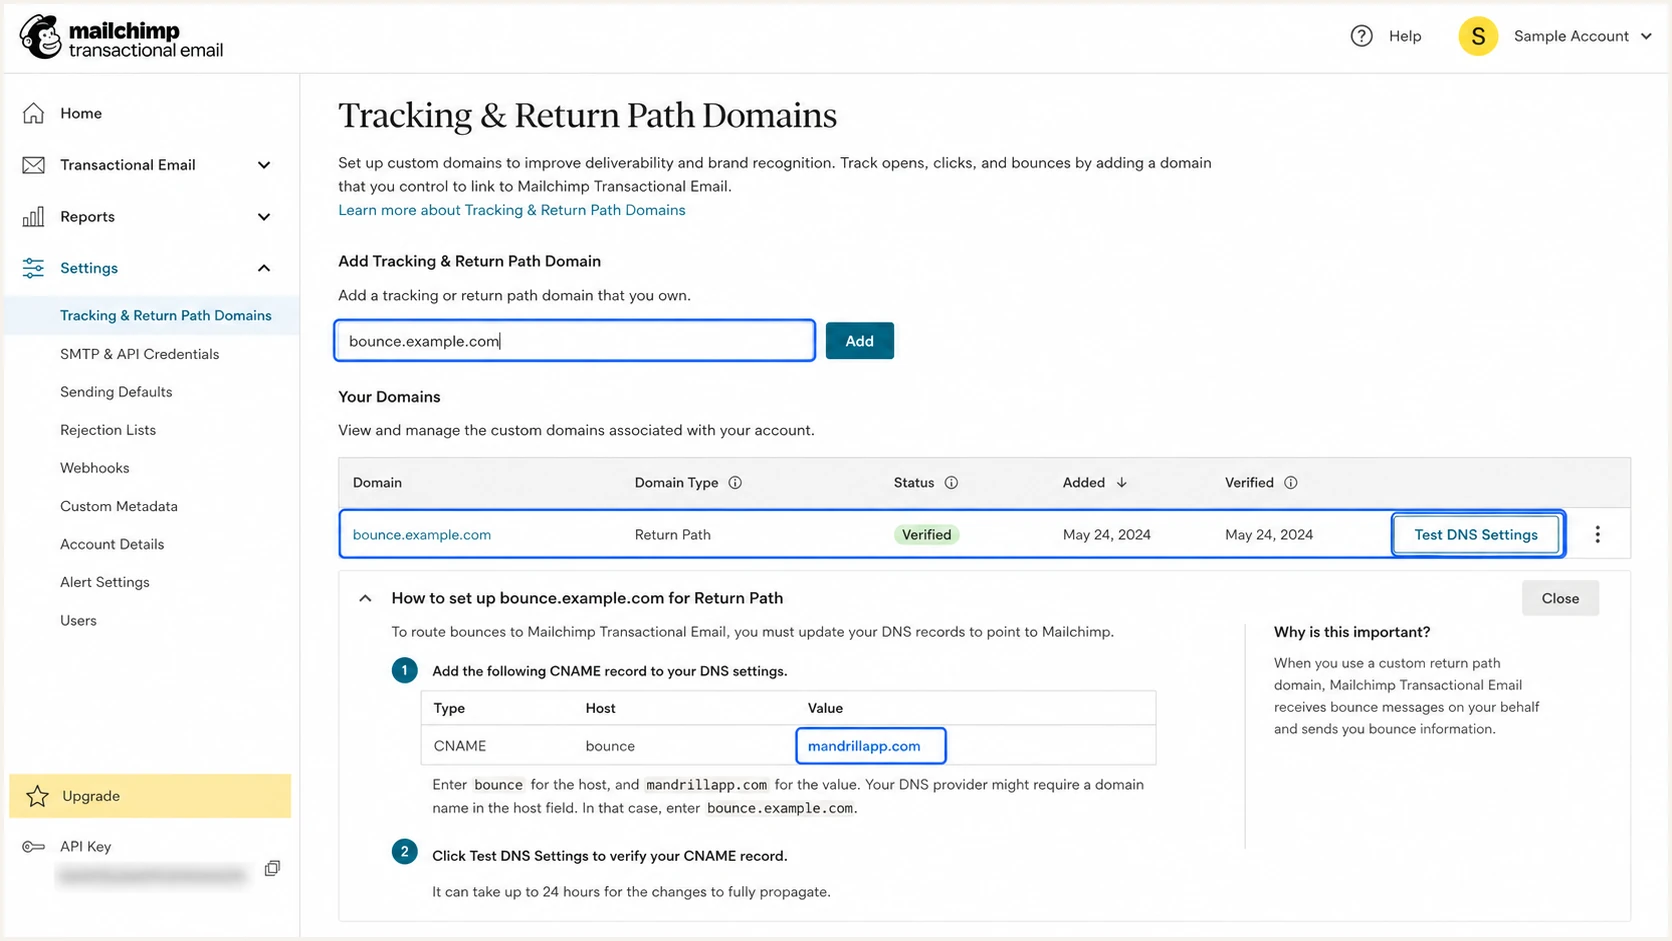
Task: Open Learn more about Tracking & Return Path link
Action: pyautogui.click(x=512, y=210)
